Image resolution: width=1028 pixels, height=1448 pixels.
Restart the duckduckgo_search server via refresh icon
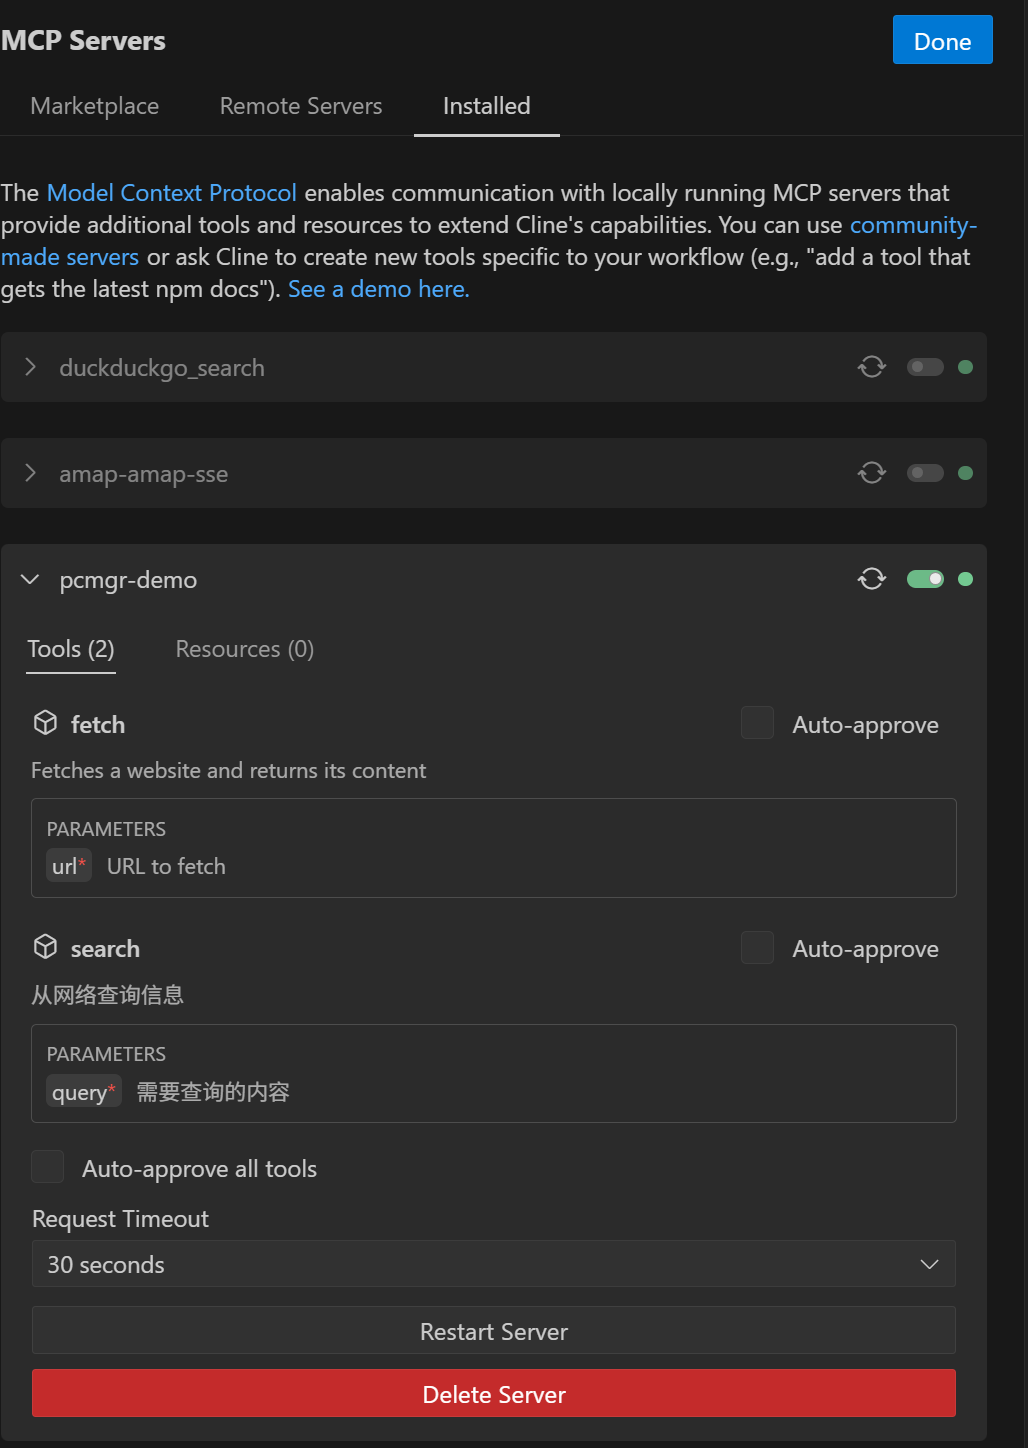[872, 367]
